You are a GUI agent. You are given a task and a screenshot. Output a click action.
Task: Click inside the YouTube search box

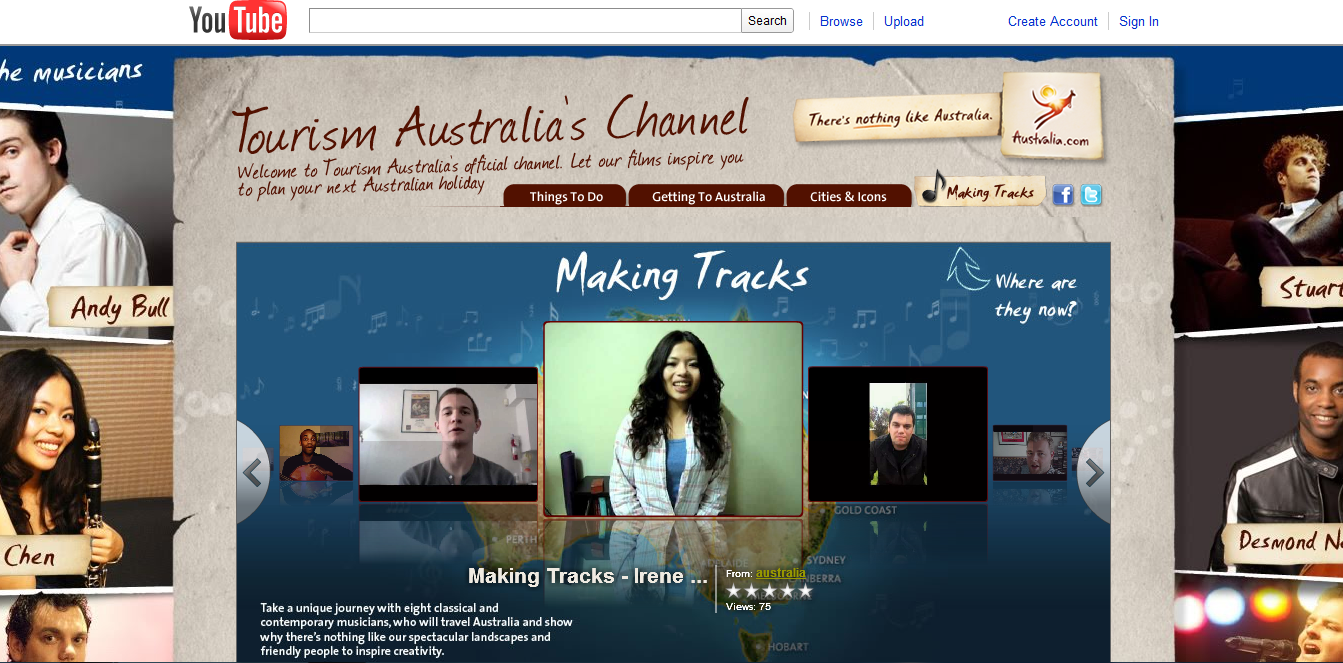(525, 21)
